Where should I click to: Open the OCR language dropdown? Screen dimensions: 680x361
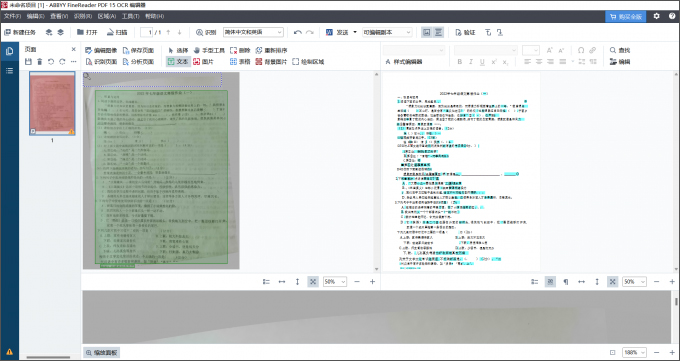(253, 33)
